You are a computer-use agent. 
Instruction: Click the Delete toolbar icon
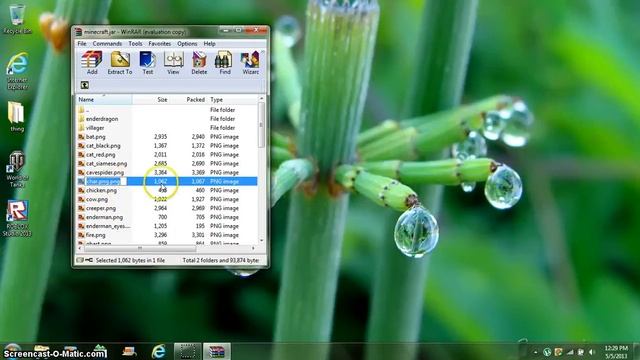tap(199, 62)
